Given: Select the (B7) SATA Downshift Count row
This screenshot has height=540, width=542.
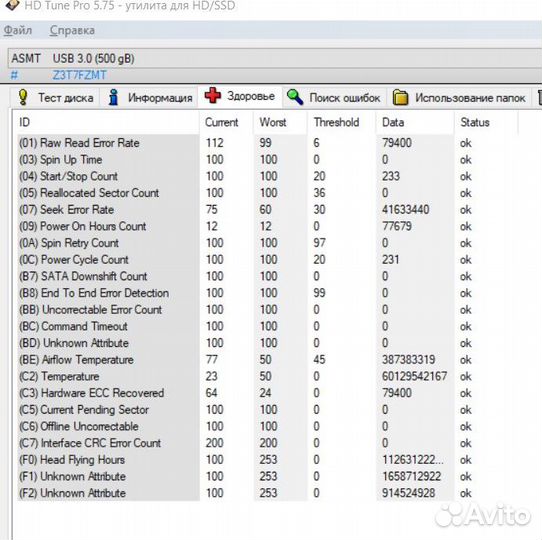Looking at the screenshot, I should point(268,276).
